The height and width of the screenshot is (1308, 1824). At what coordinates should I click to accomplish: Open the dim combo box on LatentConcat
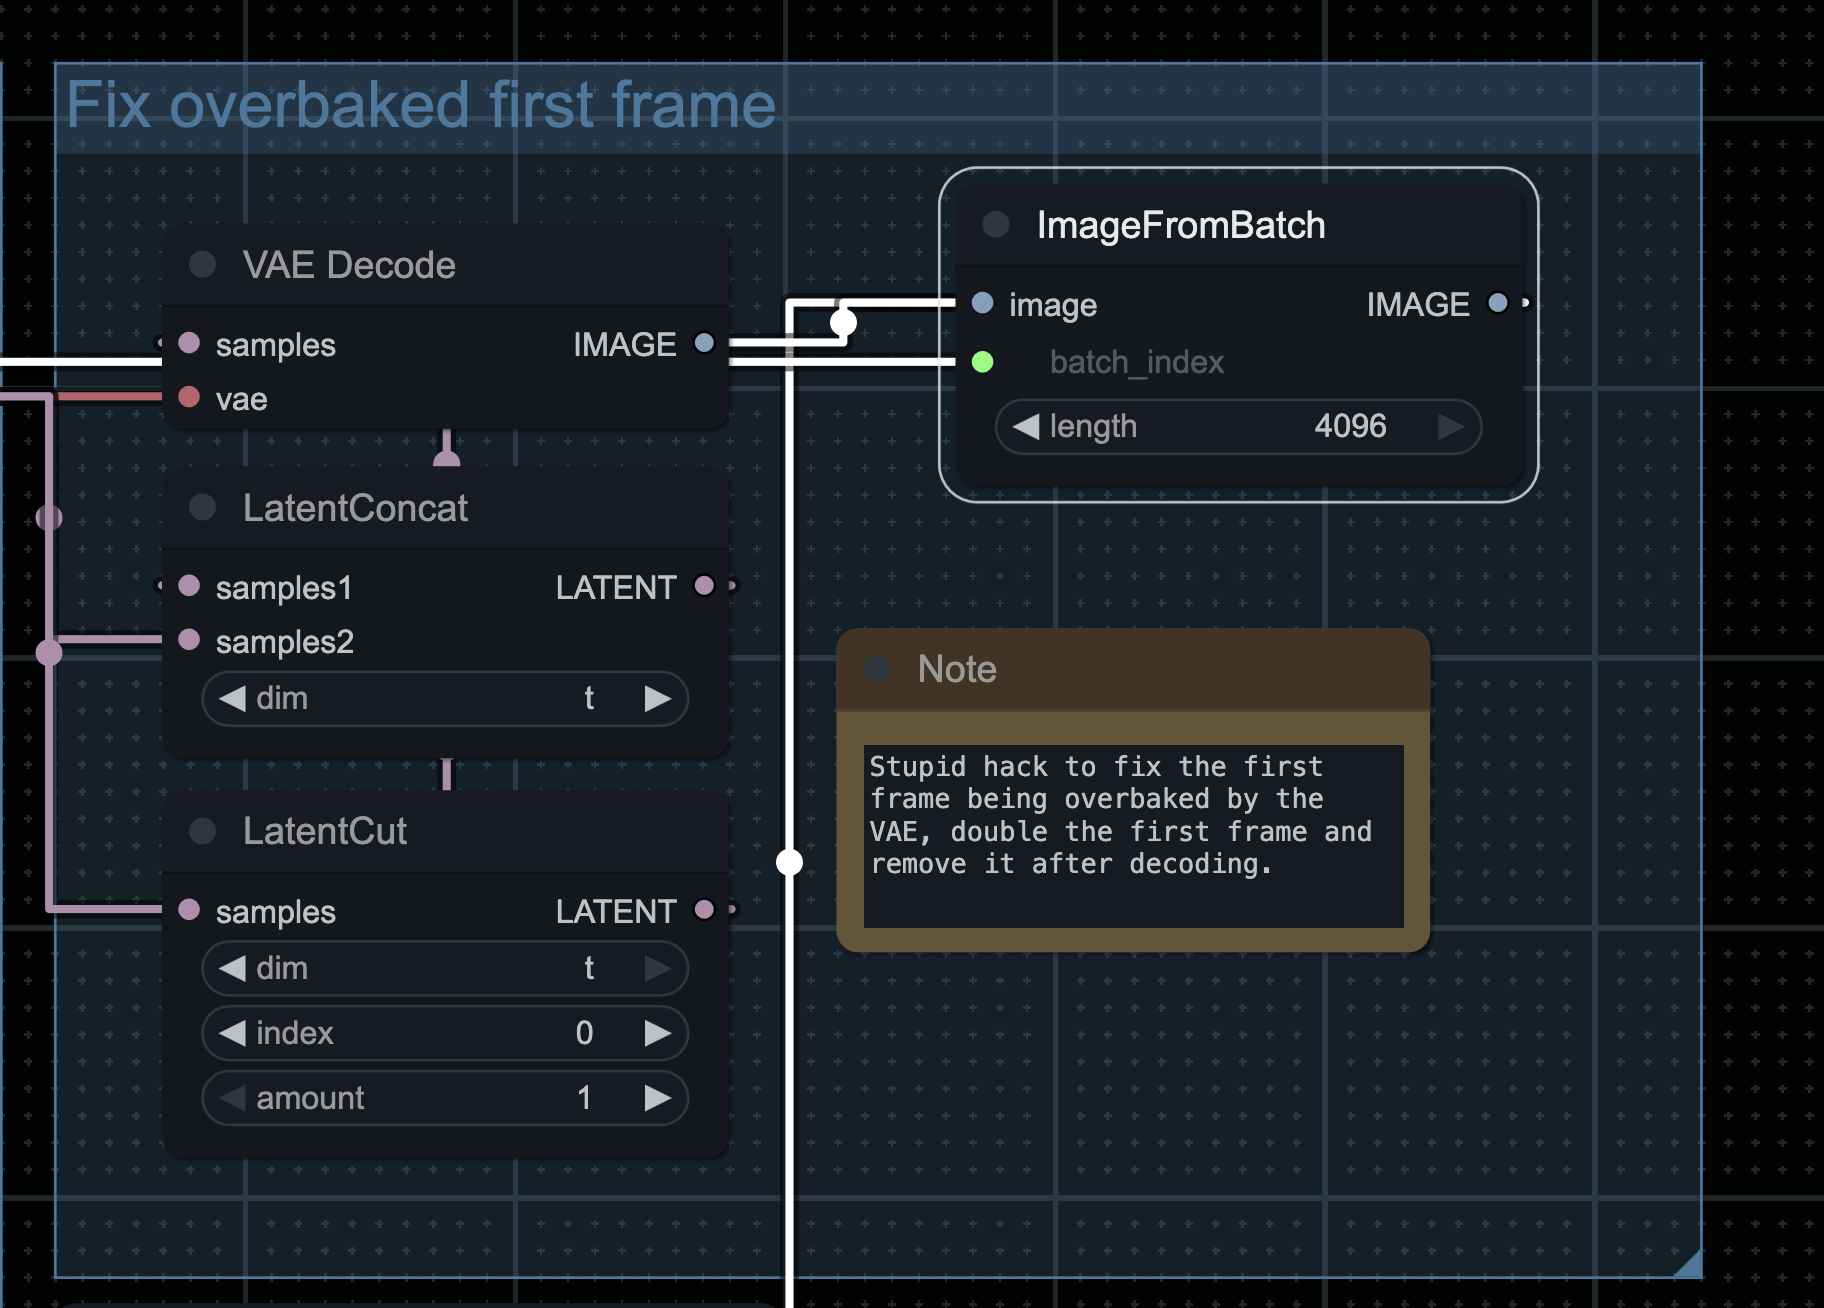tap(445, 698)
